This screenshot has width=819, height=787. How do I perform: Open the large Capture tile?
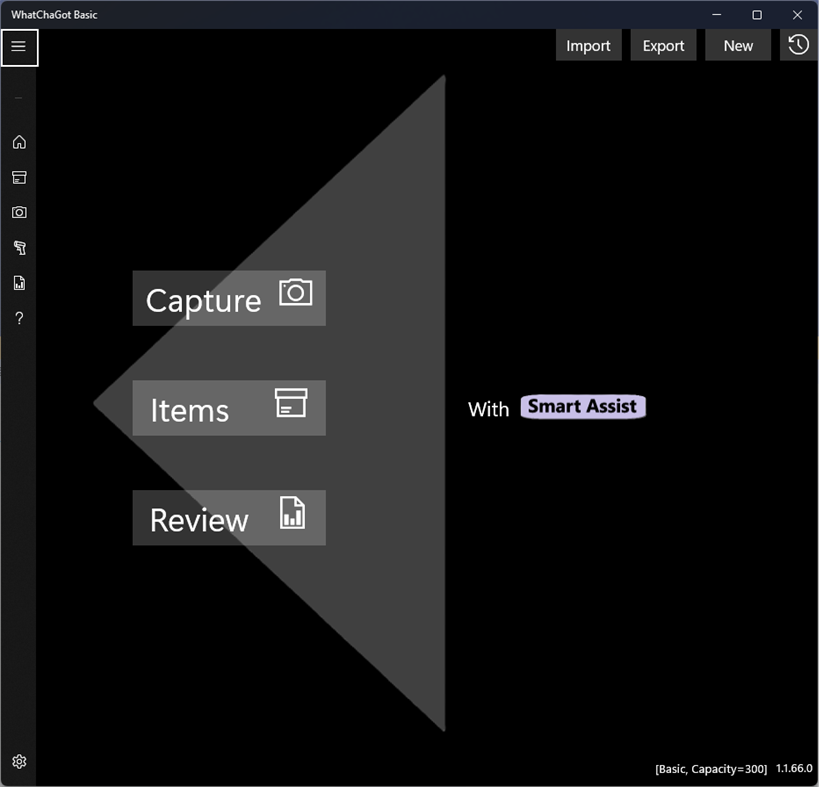point(229,298)
